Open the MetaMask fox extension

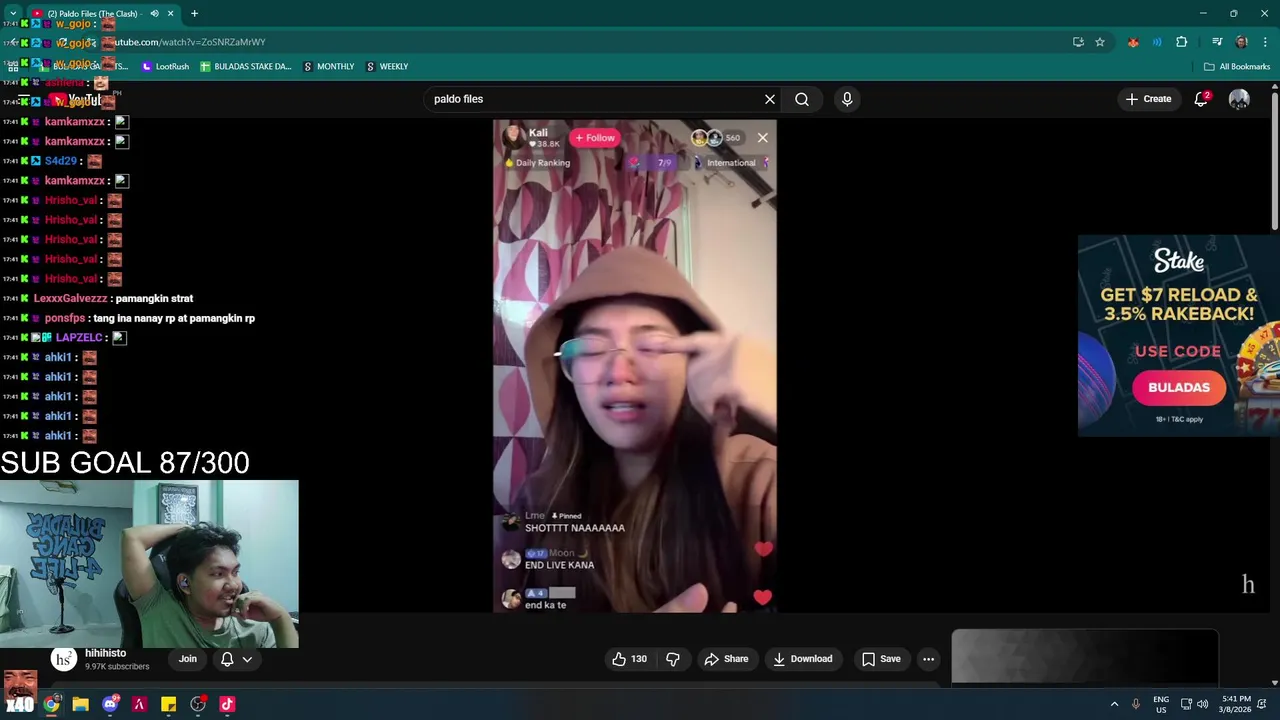[x=1133, y=42]
